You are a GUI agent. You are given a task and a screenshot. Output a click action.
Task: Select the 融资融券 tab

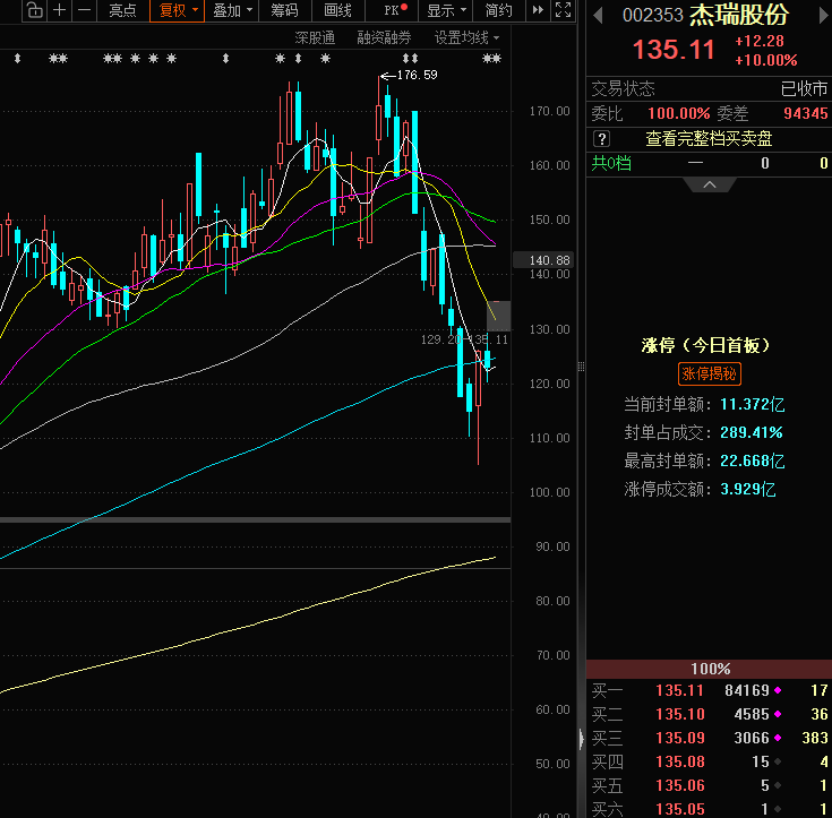pyautogui.click(x=384, y=38)
